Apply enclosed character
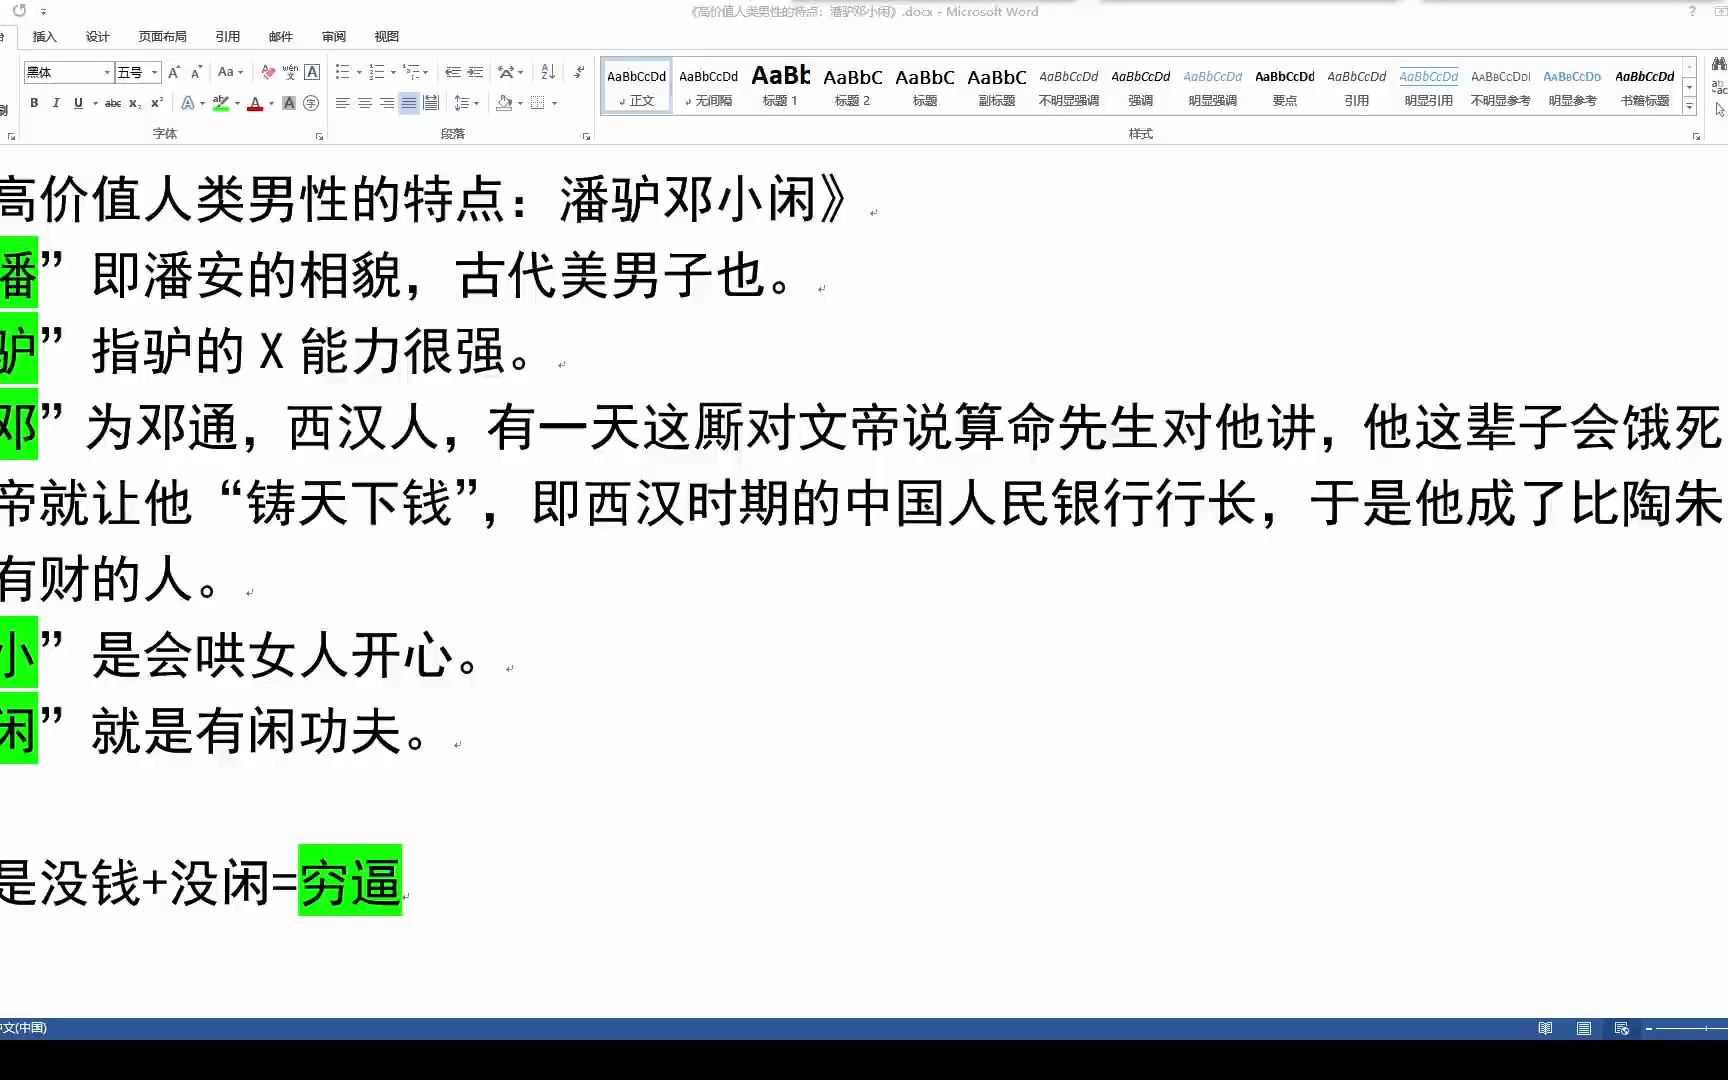 [311, 103]
